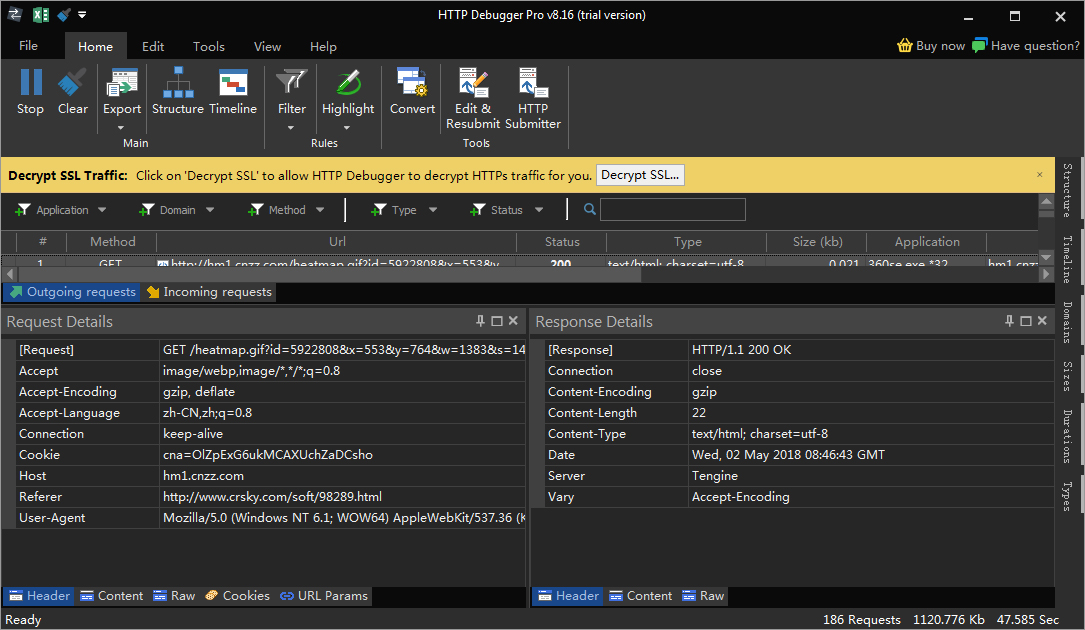Click the Have question? link
The image size is (1085, 630).
point(1034,46)
